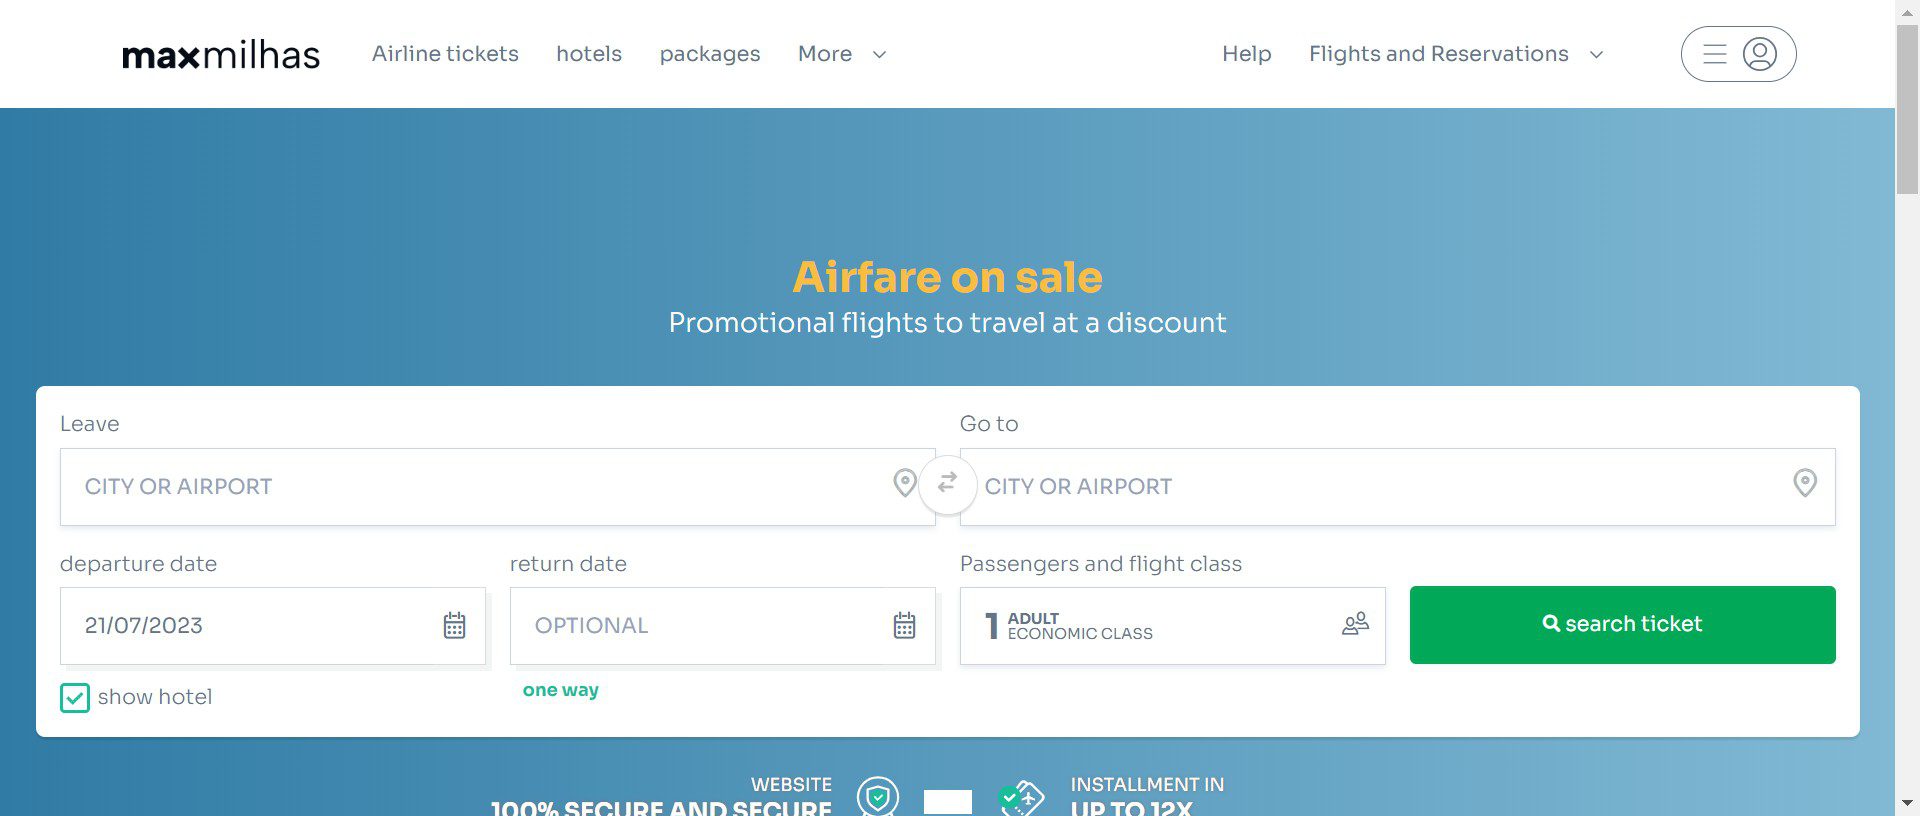Viewport: 1920px width, 816px height.
Task: Uncheck the show hotel checkbox
Action: 75,698
